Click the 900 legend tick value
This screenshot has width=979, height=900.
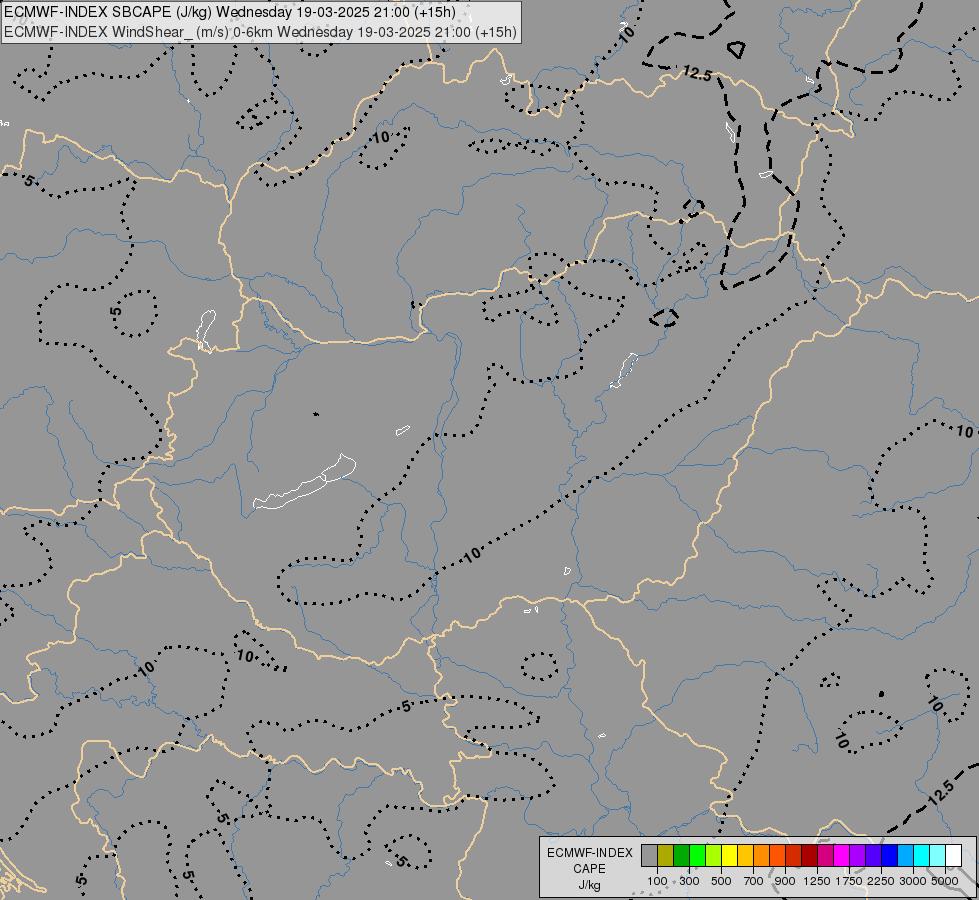tap(785, 881)
